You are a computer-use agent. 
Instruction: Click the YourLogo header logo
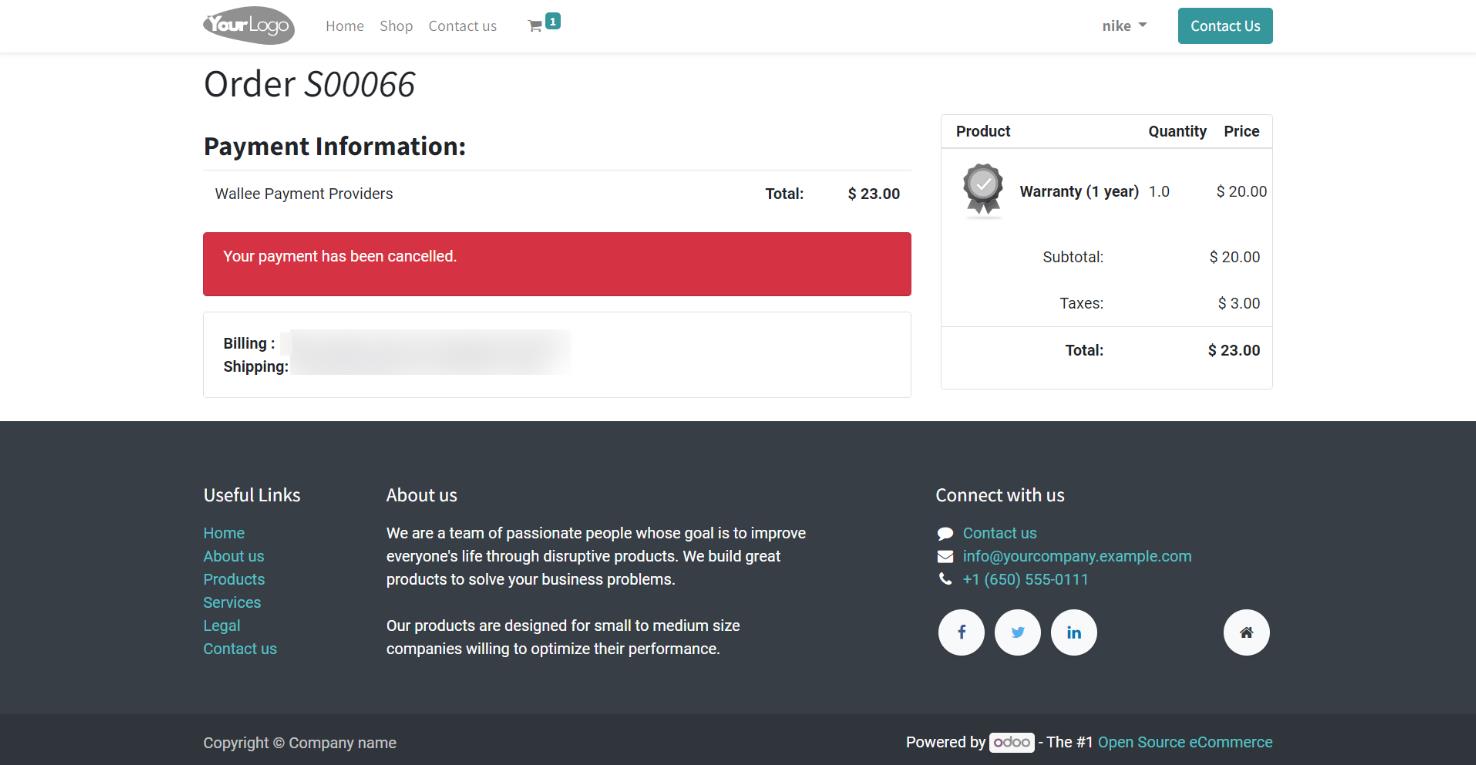248,26
